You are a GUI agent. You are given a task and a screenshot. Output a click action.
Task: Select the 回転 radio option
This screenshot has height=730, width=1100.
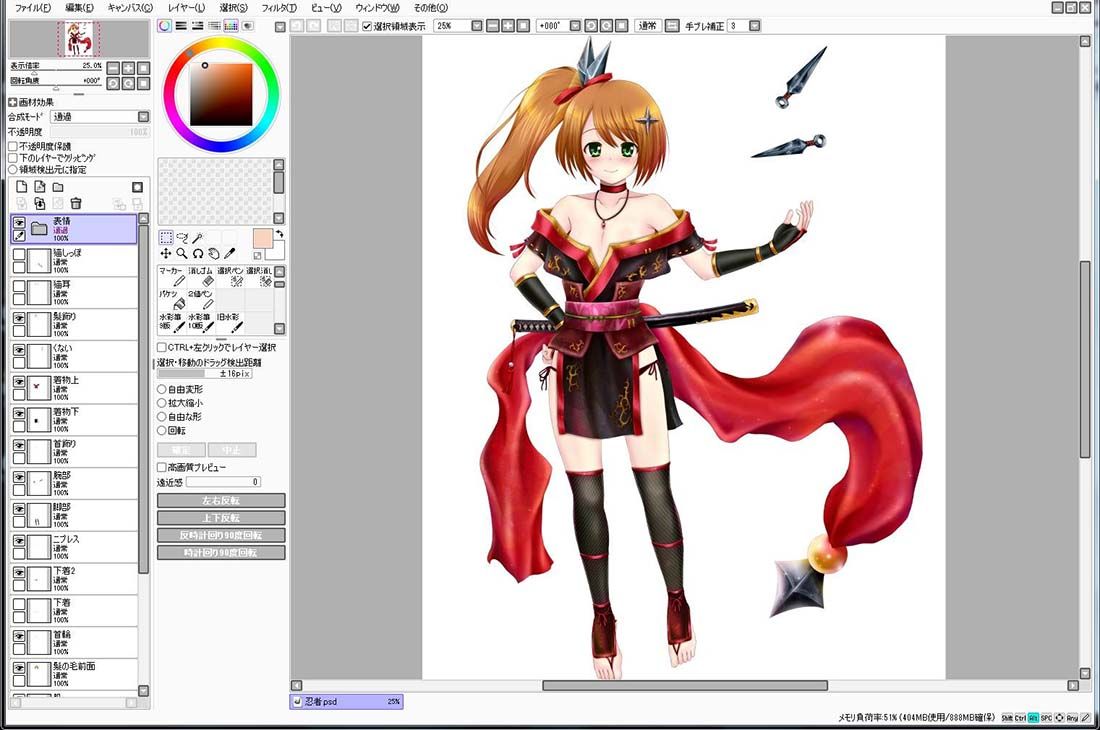162,431
